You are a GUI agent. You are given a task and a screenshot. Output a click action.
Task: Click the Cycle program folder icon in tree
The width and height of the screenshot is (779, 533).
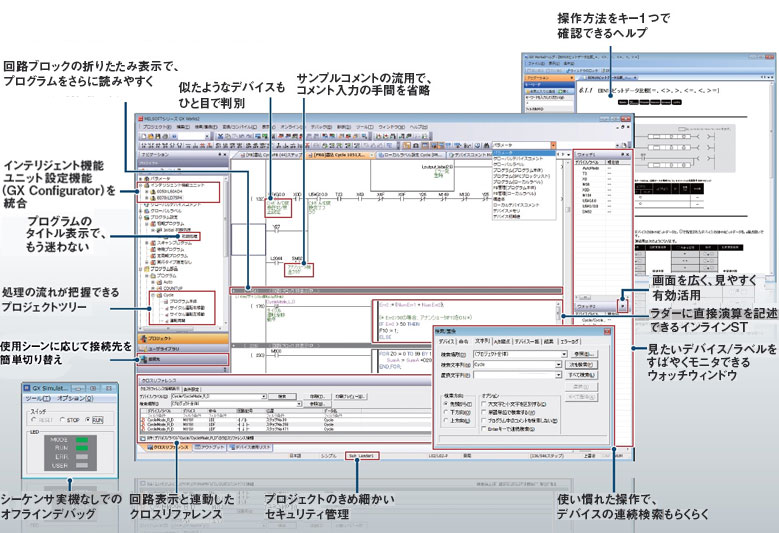click(x=155, y=295)
